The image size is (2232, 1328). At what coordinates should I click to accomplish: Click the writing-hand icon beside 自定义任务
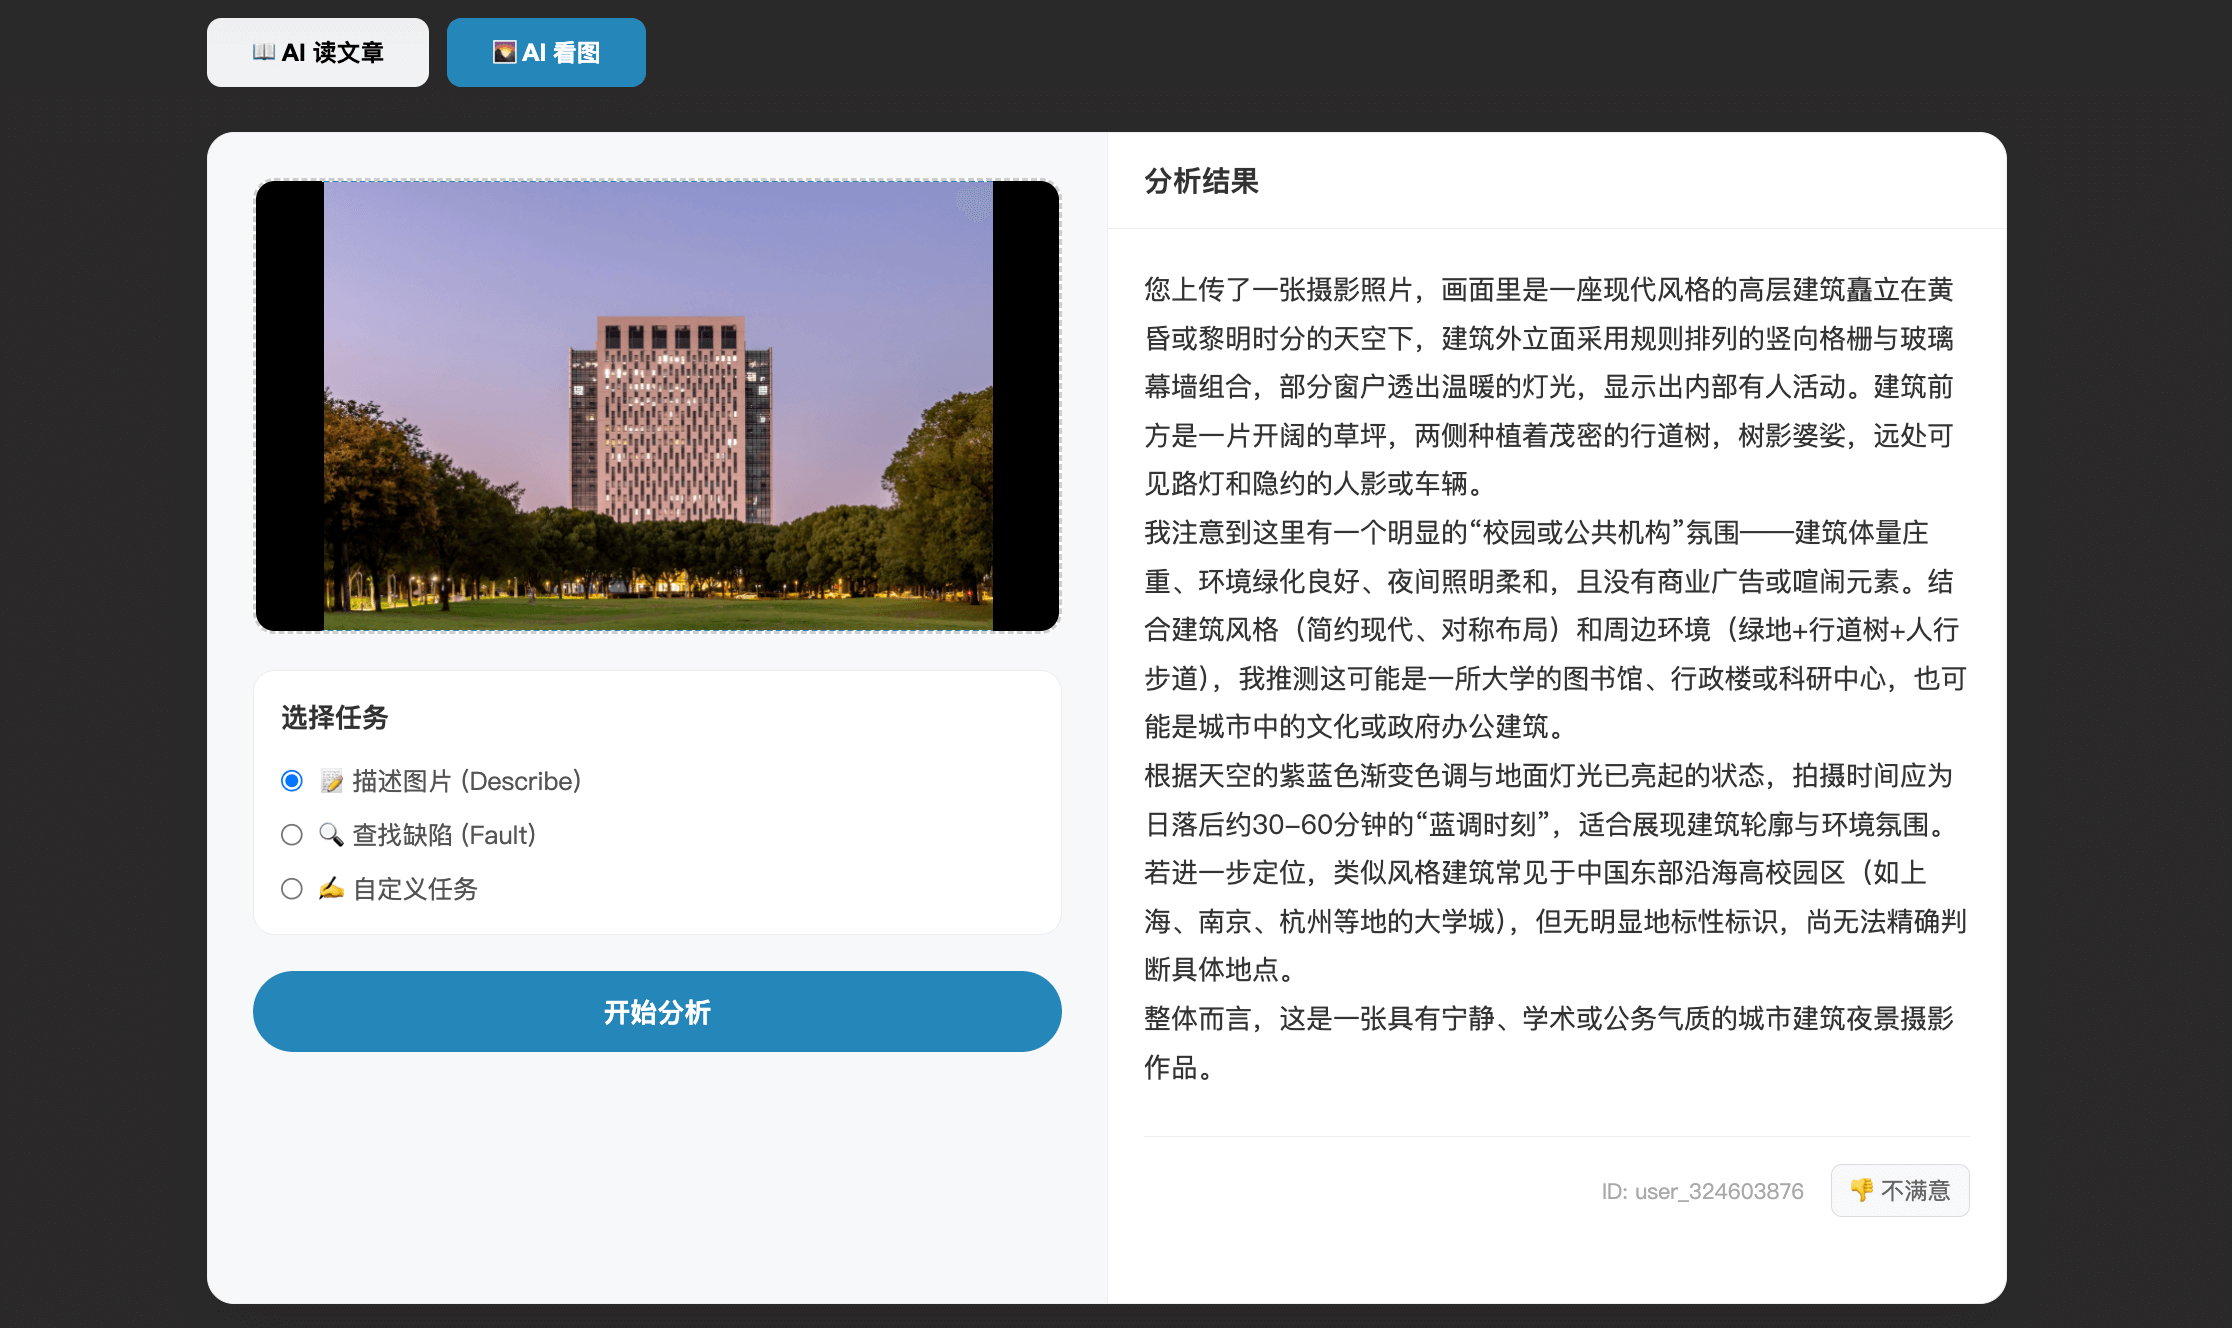331,889
